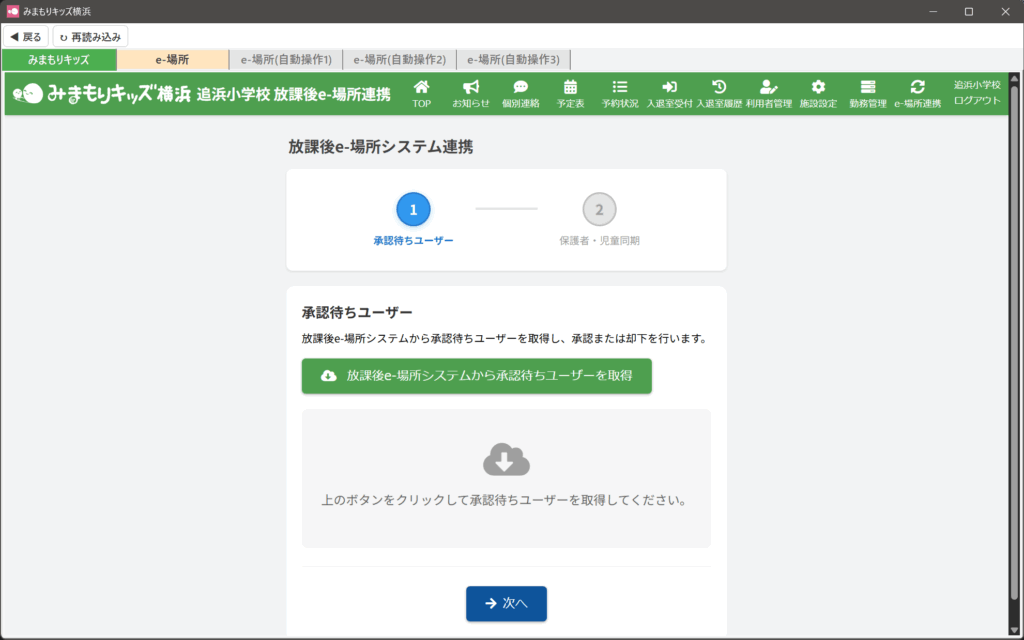Switch to the みまもりキッズ tab

[59, 60]
